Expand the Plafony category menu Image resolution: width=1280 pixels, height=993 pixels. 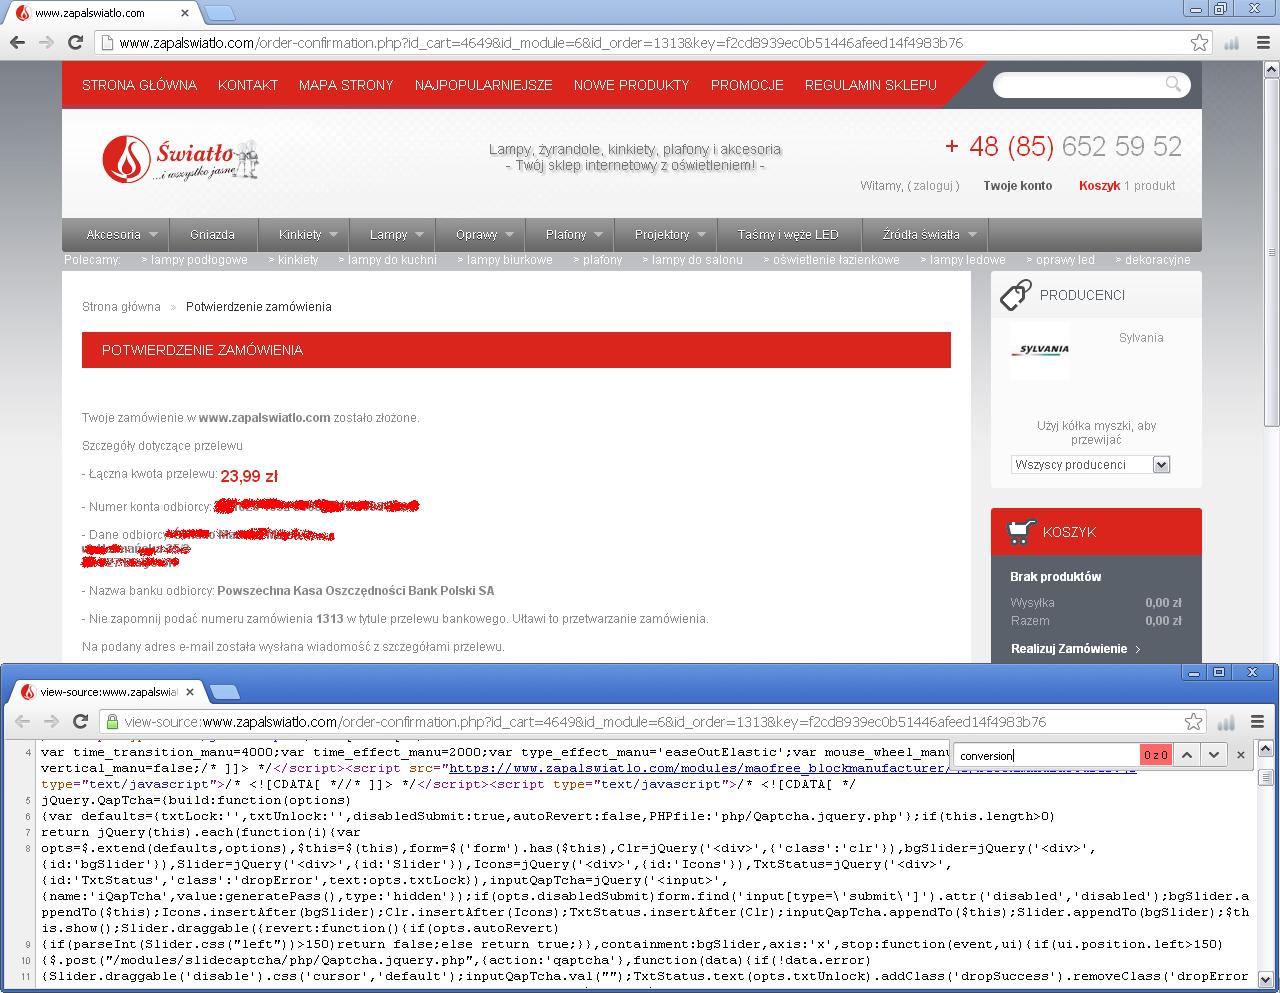[598, 235]
